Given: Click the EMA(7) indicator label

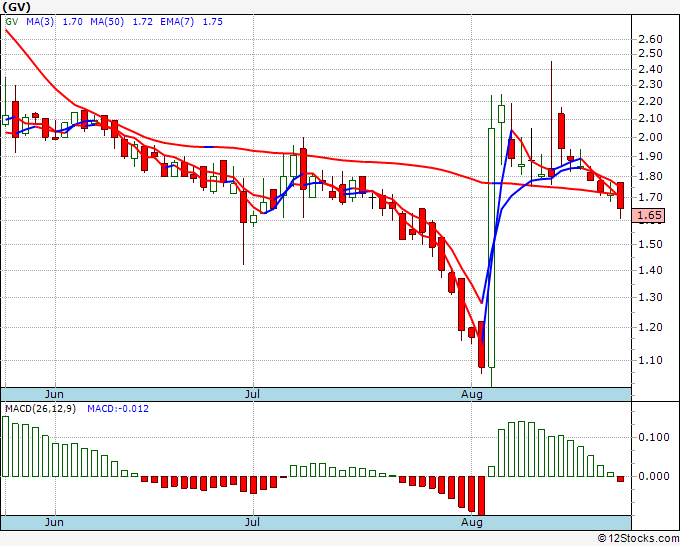Looking at the screenshot, I should [177, 22].
